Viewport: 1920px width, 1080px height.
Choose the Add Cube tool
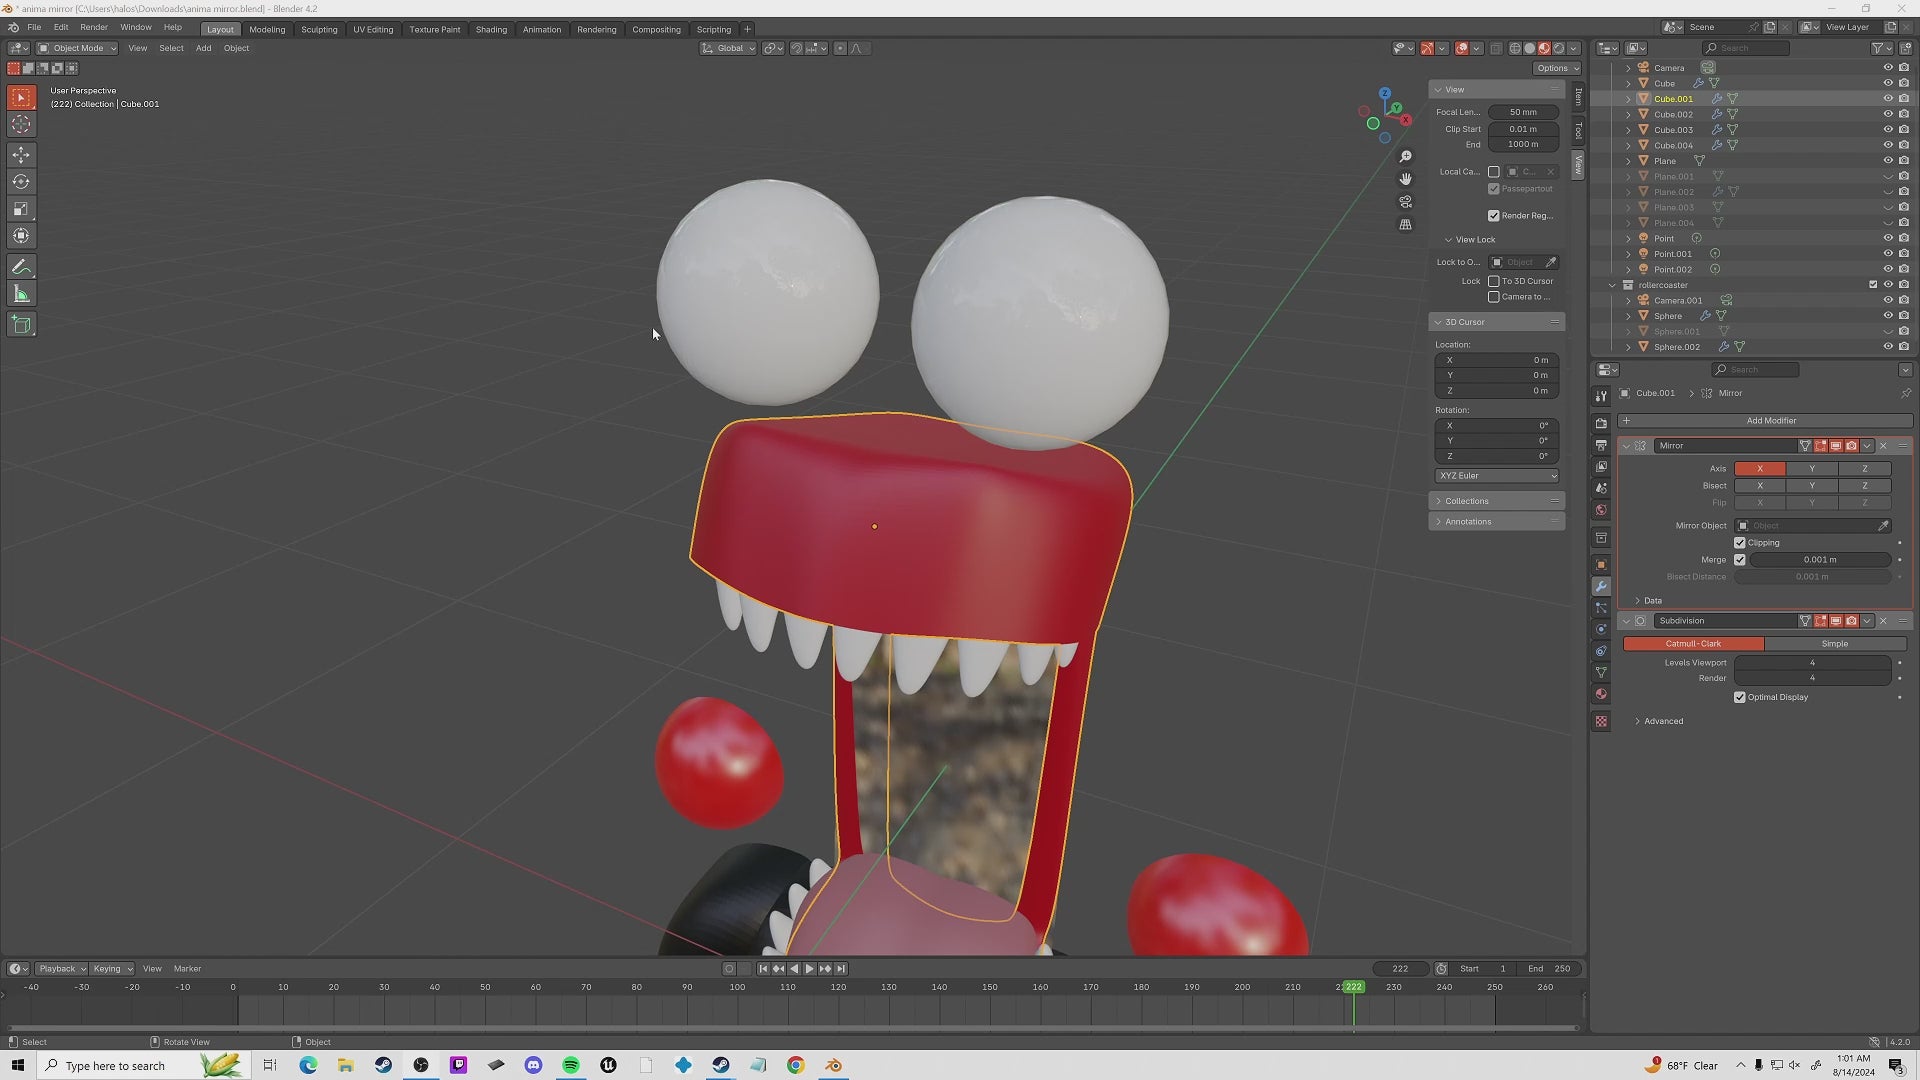(x=21, y=324)
